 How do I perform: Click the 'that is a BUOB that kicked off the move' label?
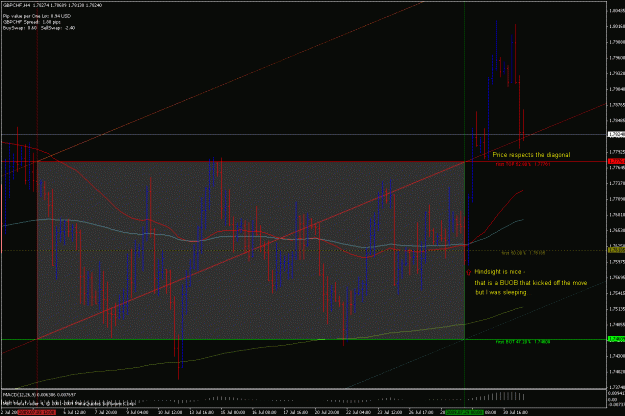point(531,283)
